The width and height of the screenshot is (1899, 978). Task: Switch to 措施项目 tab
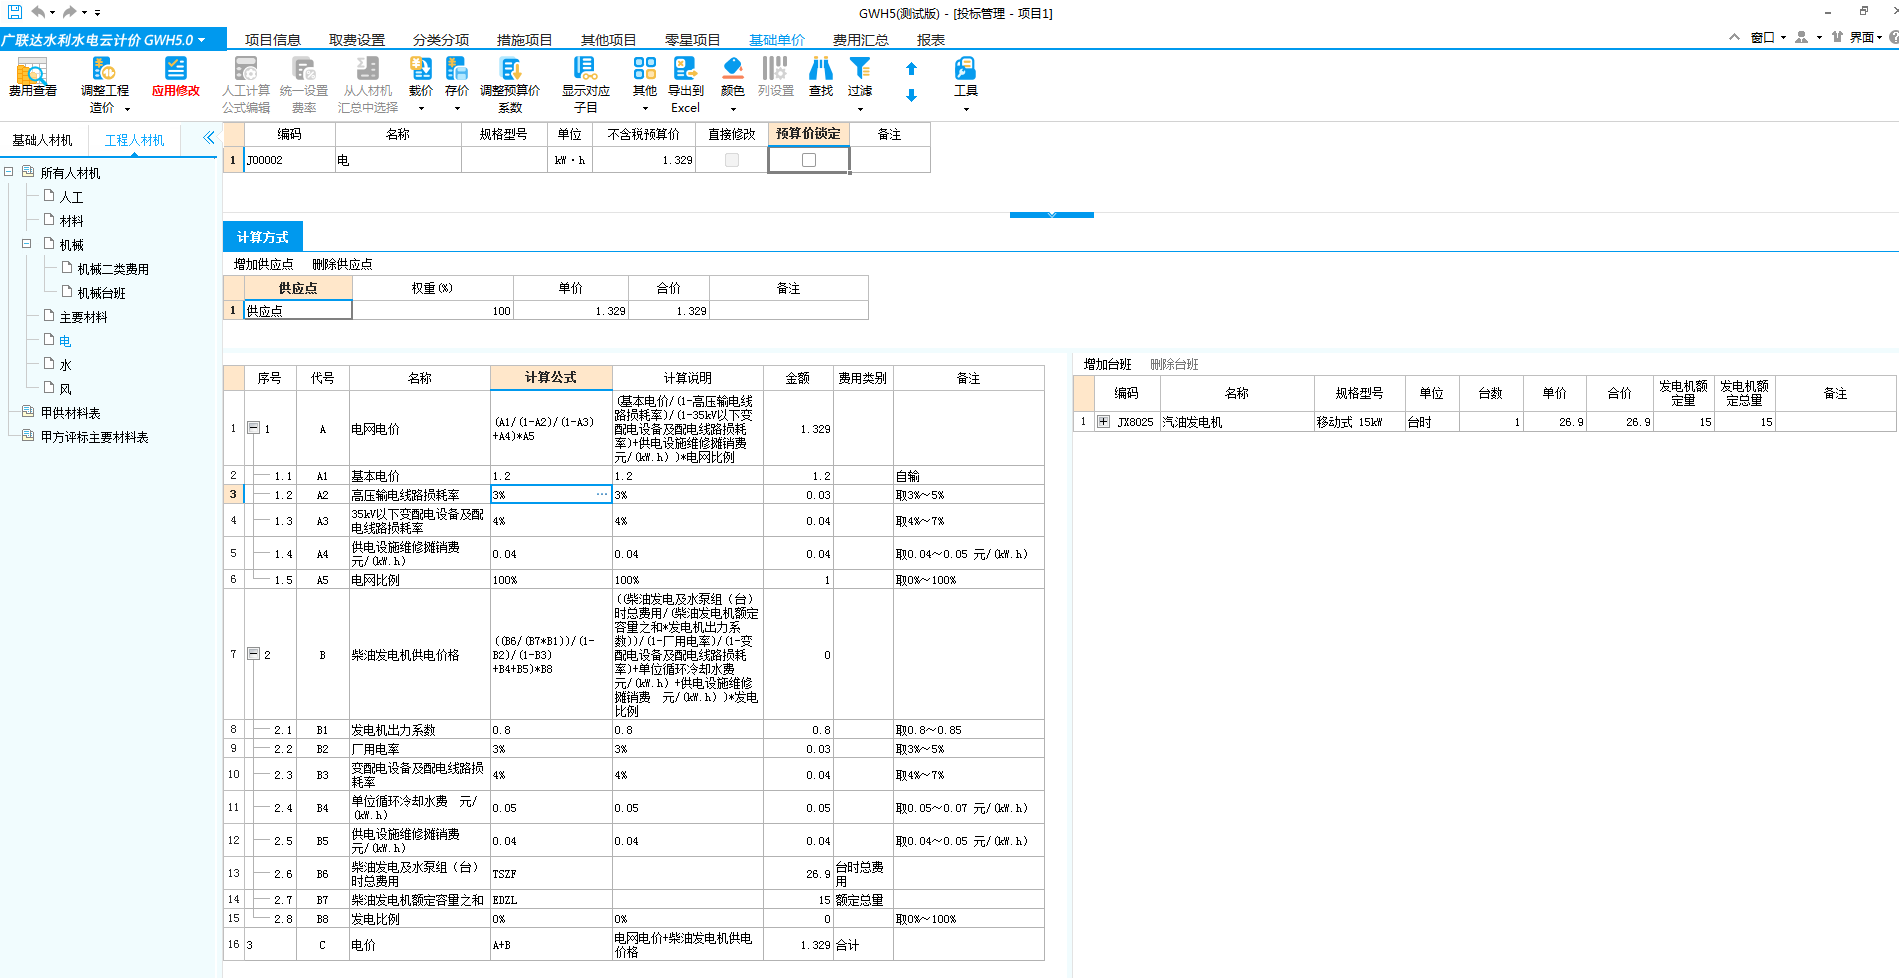(525, 40)
